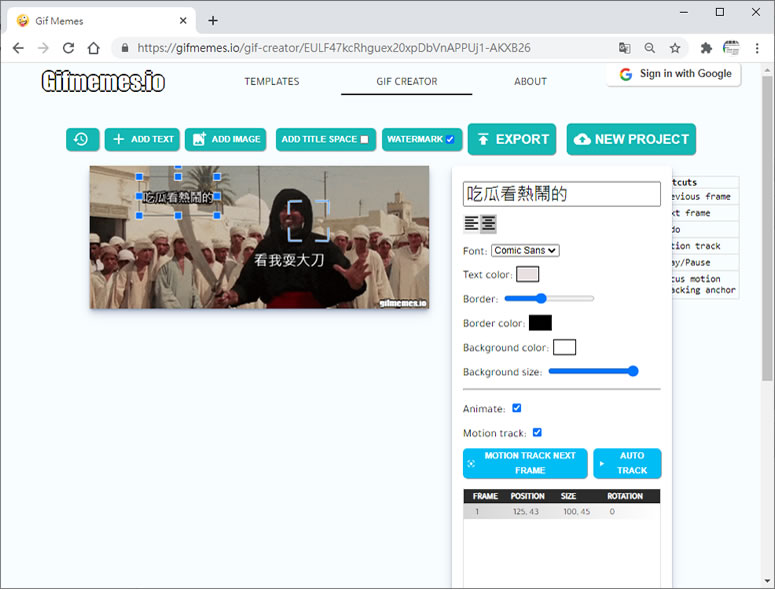Go to browser home page

tap(93, 48)
